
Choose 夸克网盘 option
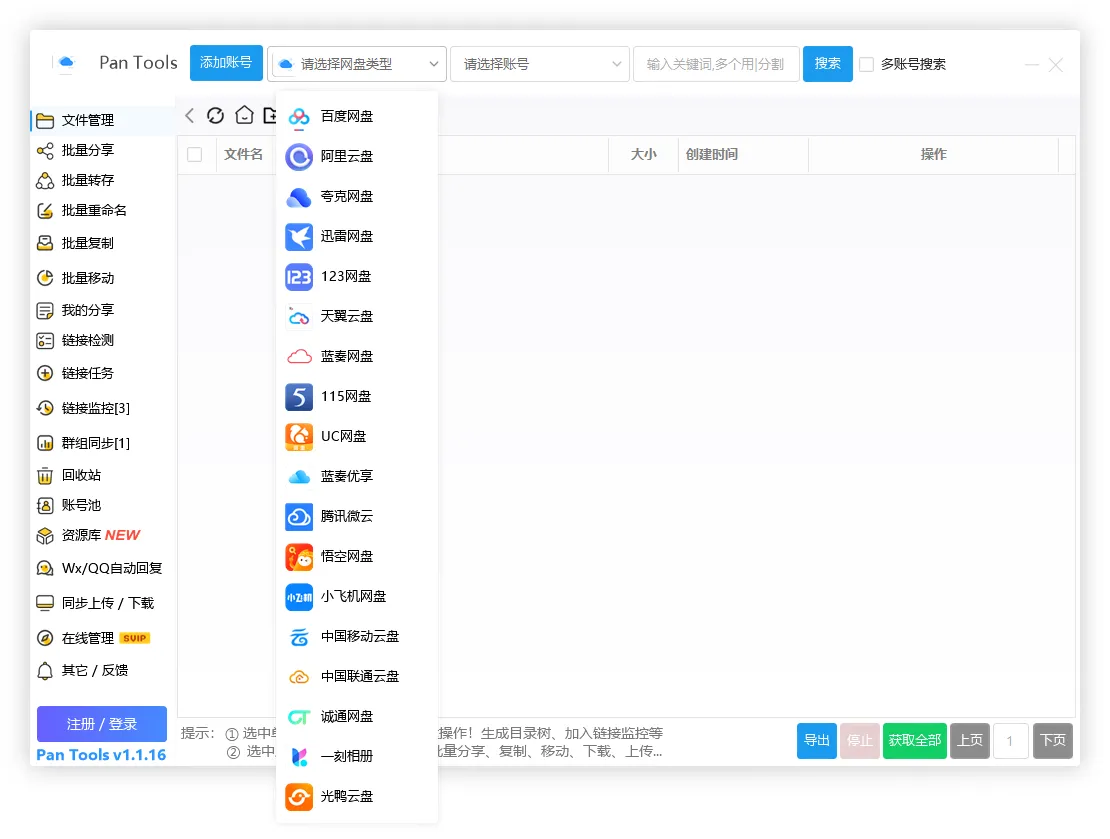357,196
